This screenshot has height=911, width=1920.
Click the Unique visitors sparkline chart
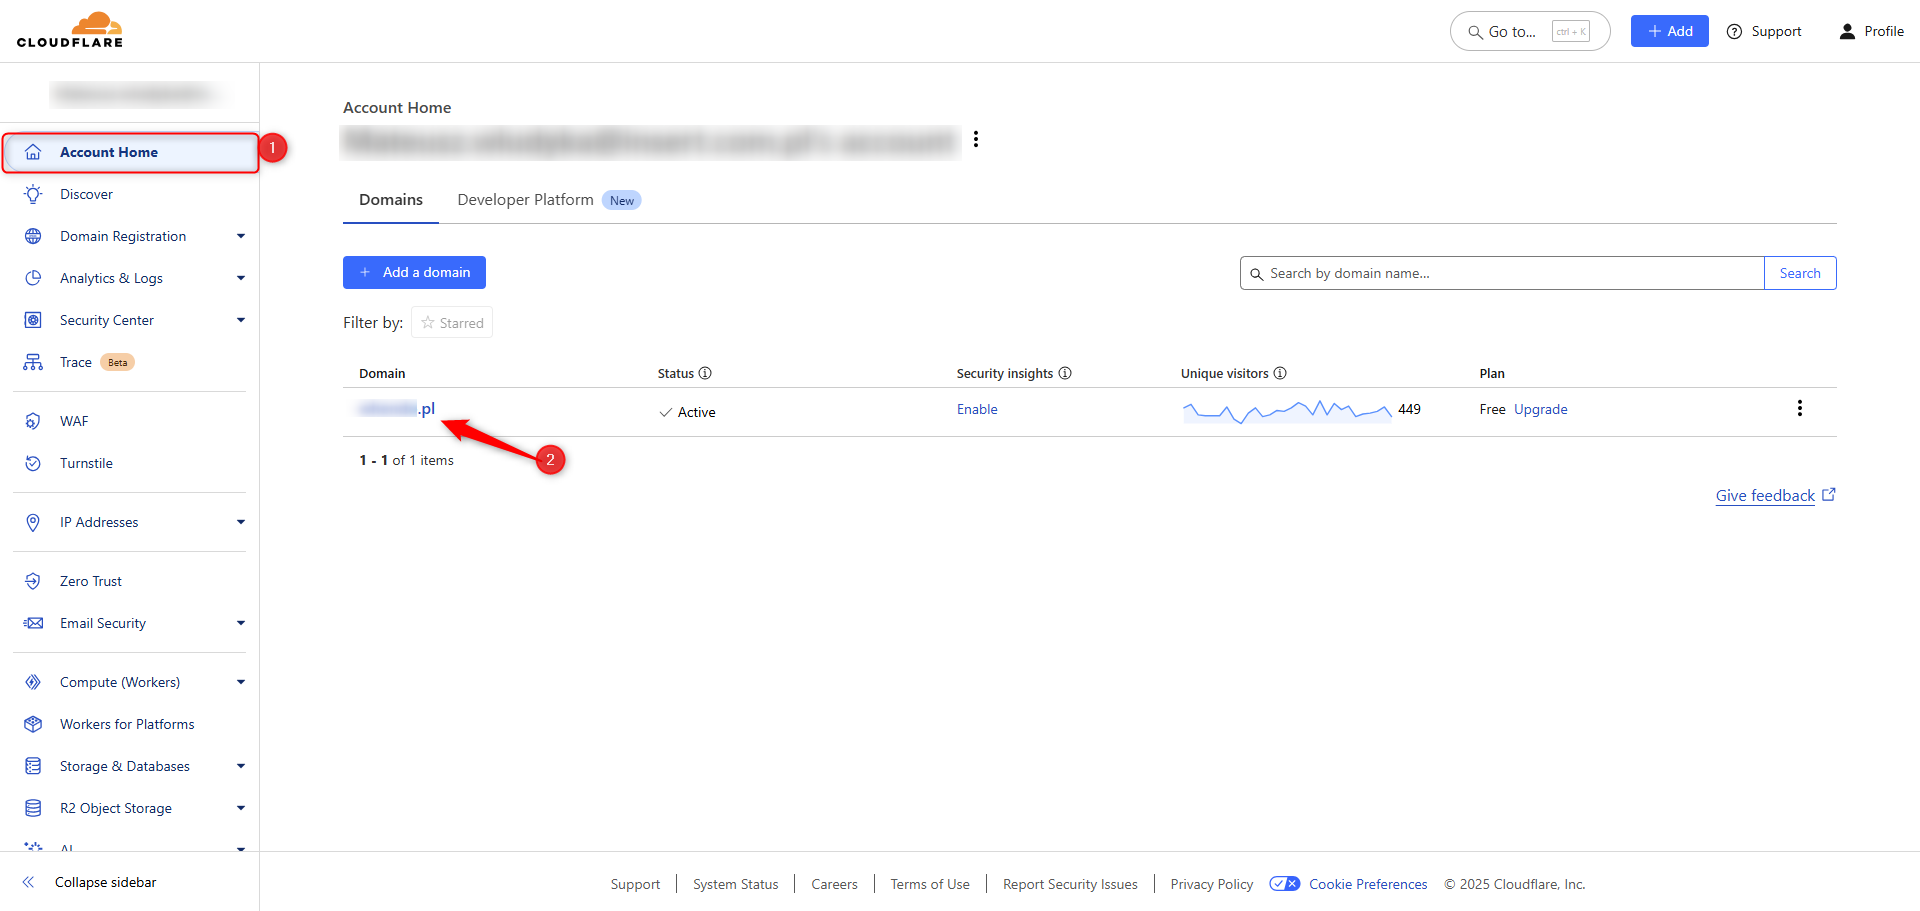coord(1287,410)
